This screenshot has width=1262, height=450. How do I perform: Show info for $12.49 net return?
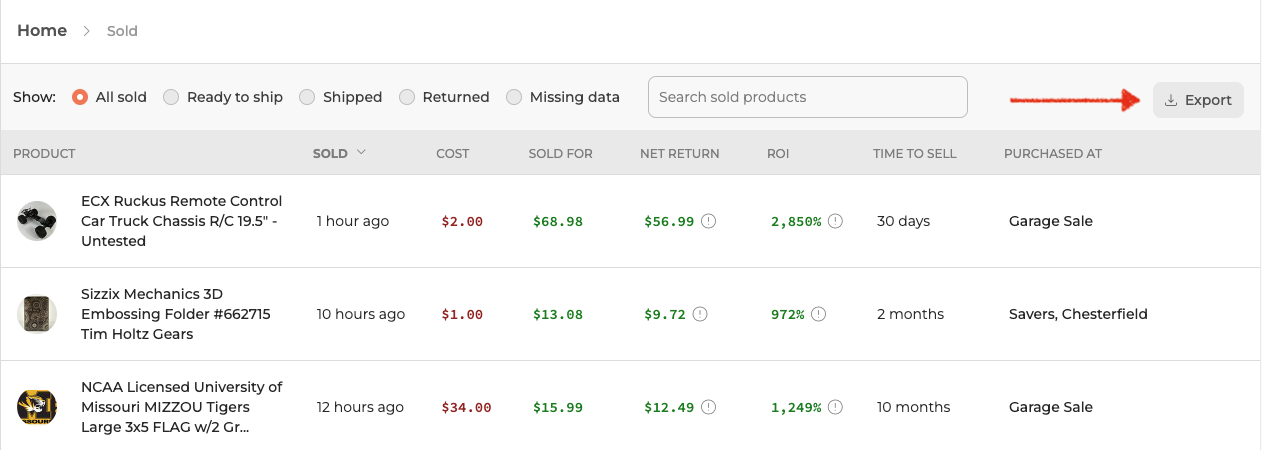coord(709,407)
